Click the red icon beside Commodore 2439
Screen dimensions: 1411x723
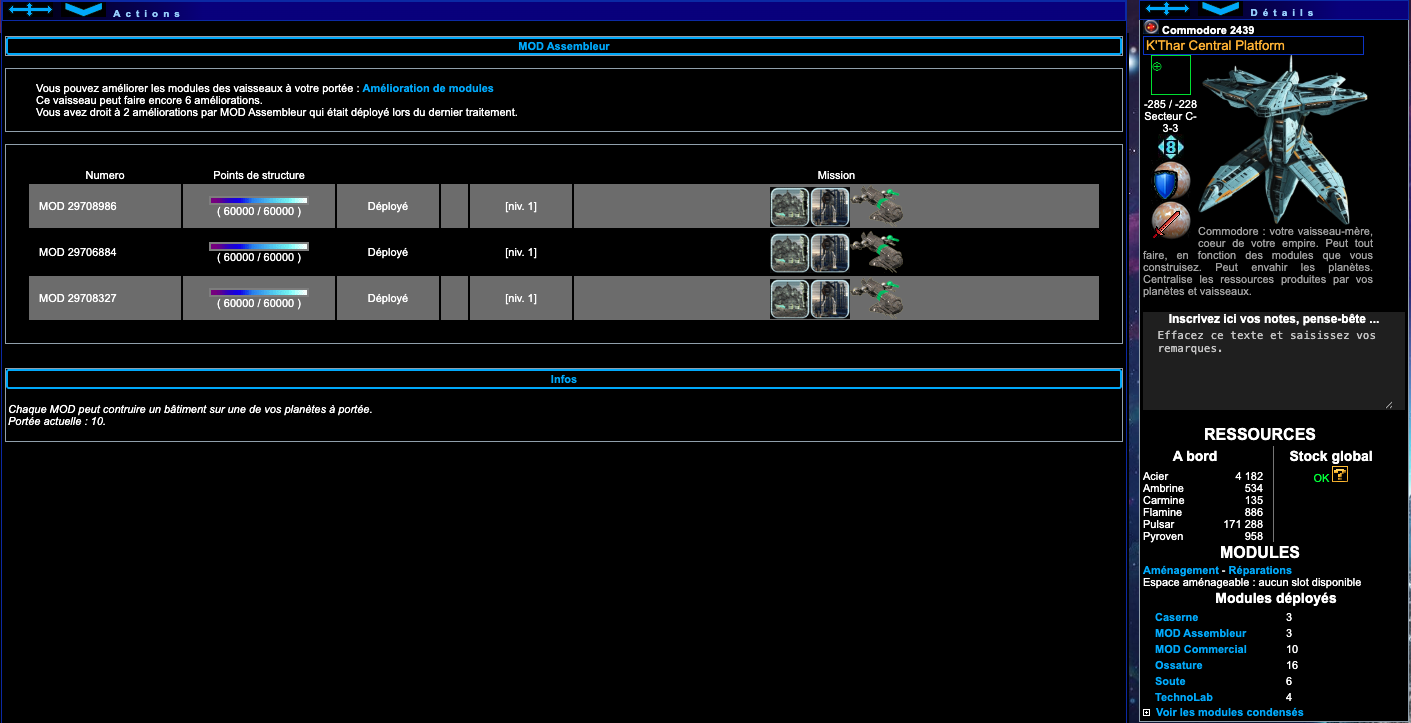[x=1151, y=28]
